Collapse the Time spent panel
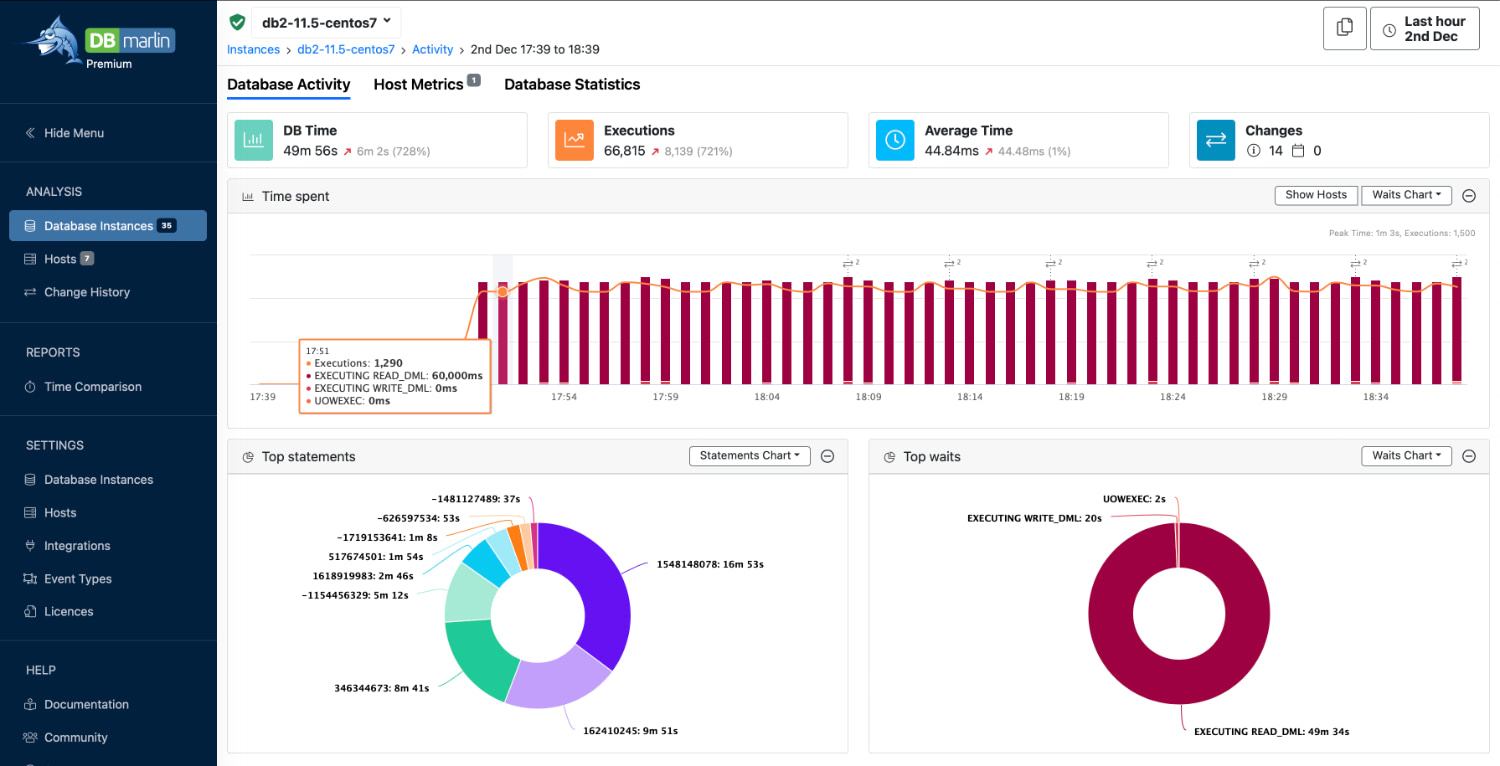 (1469, 196)
